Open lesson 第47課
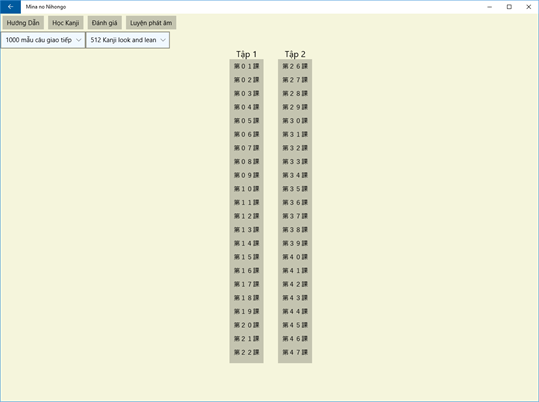The height and width of the screenshot is (402, 539). [295, 352]
